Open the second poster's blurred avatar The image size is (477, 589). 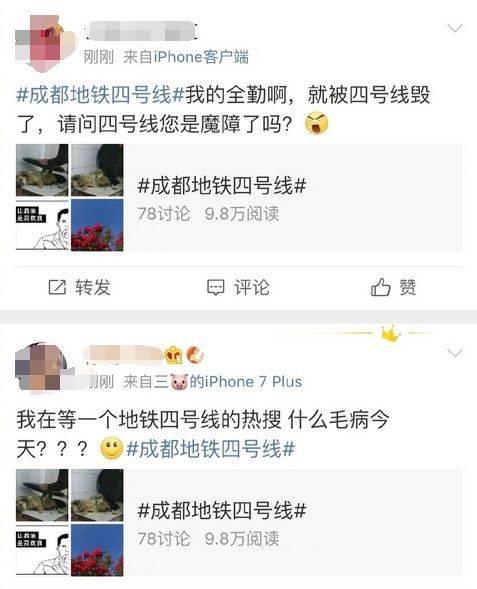pos(41,368)
